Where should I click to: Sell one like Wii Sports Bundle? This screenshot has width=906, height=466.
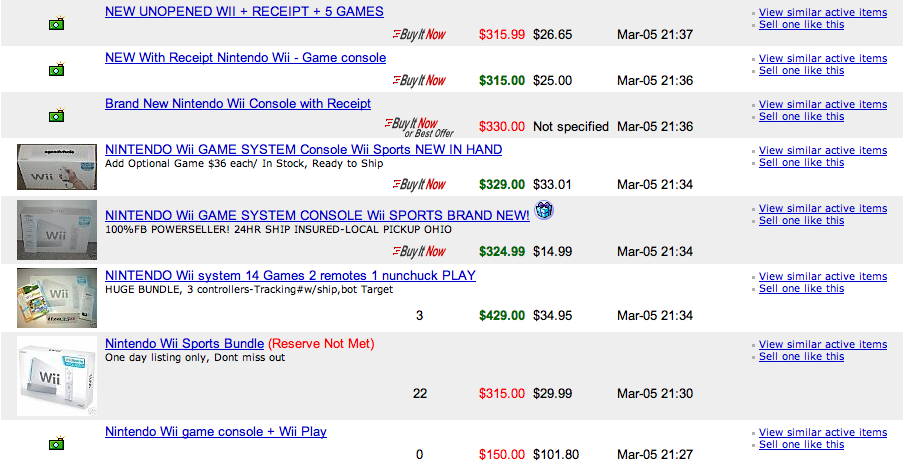coord(801,357)
